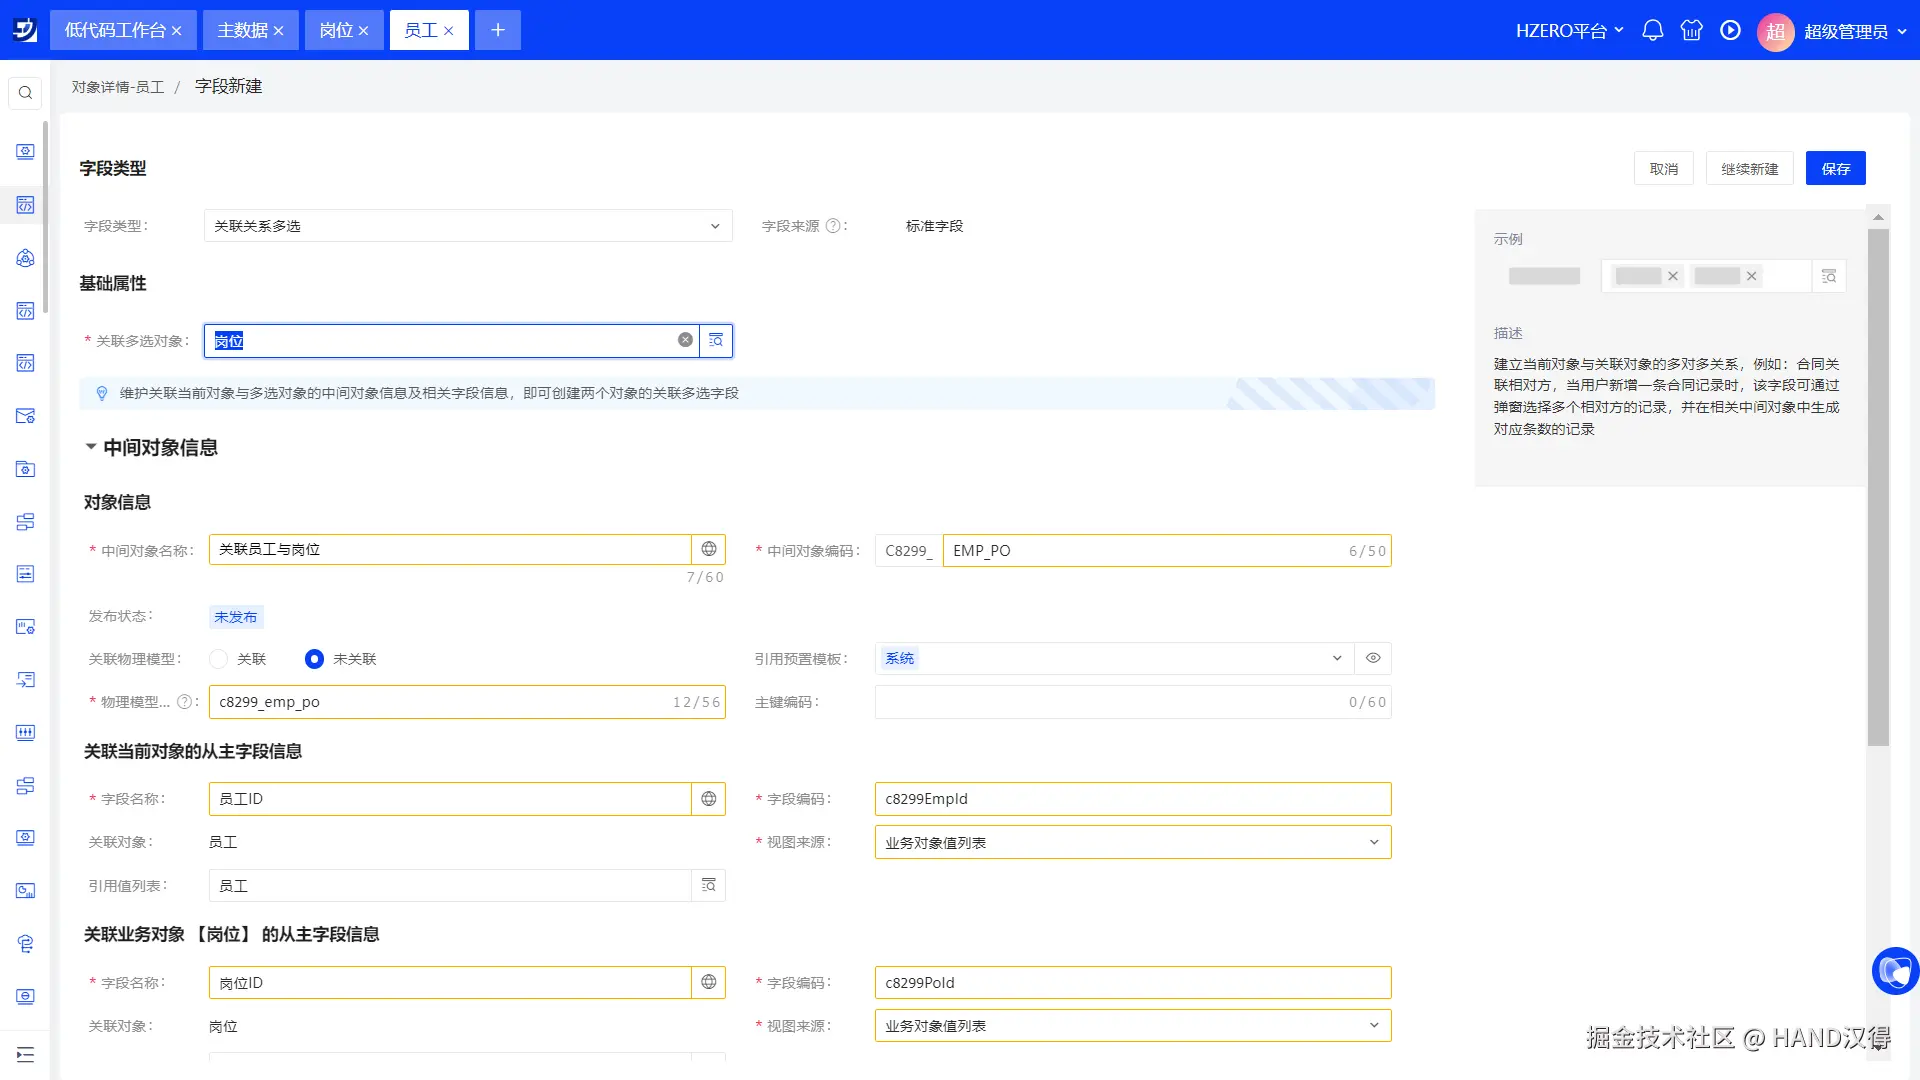
Task: Collapse the 中间对象信息 section
Action: (x=91, y=447)
